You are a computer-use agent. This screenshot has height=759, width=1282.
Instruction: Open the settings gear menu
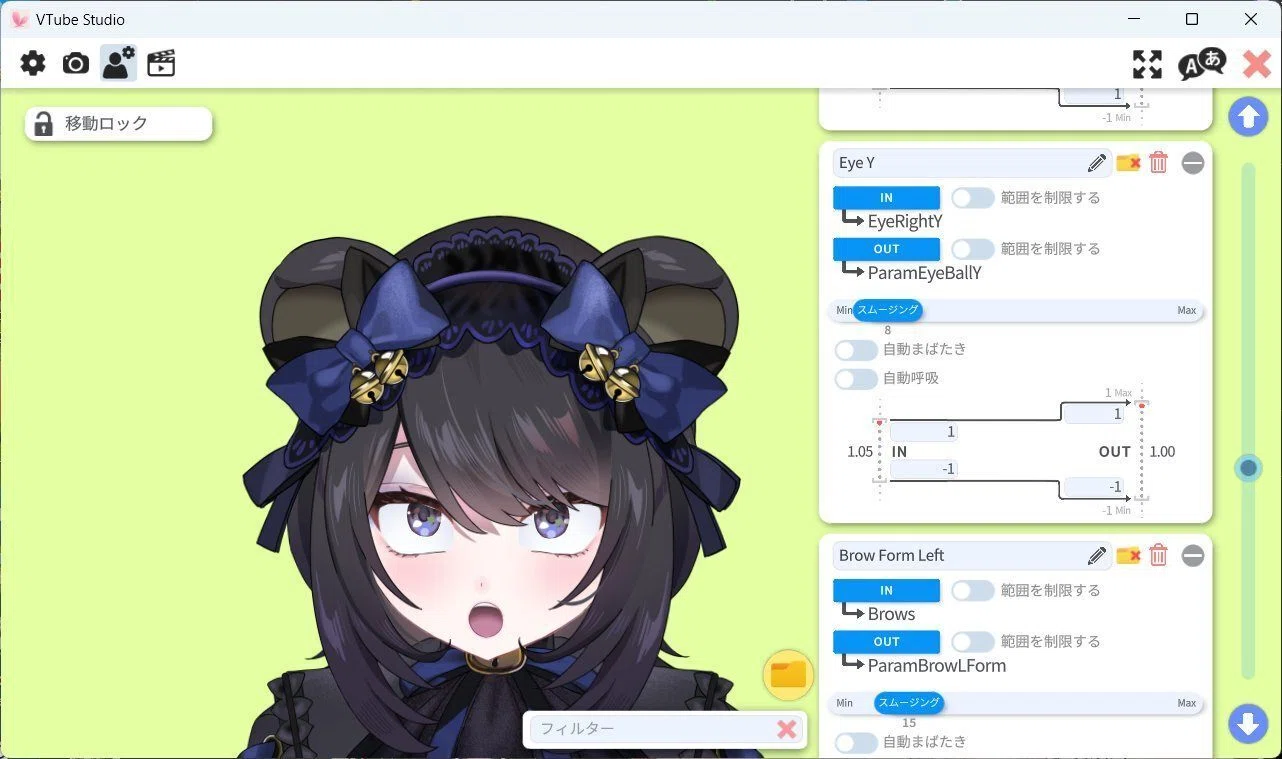point(33,64)
